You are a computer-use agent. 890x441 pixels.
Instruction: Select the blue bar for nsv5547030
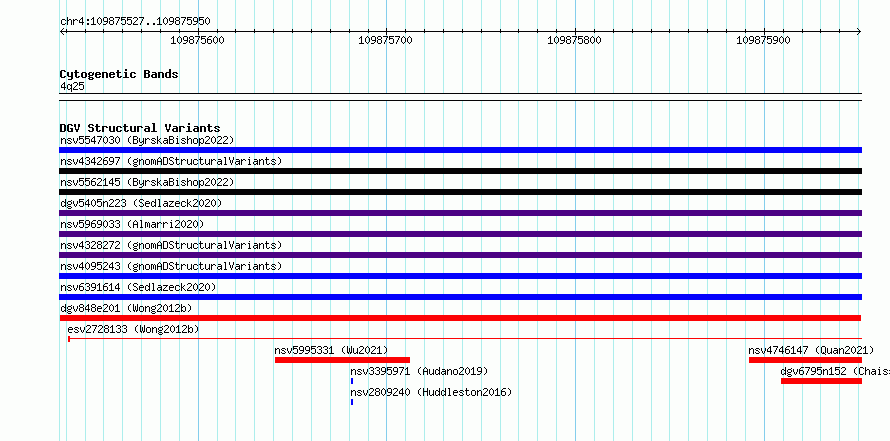(460, 150)
